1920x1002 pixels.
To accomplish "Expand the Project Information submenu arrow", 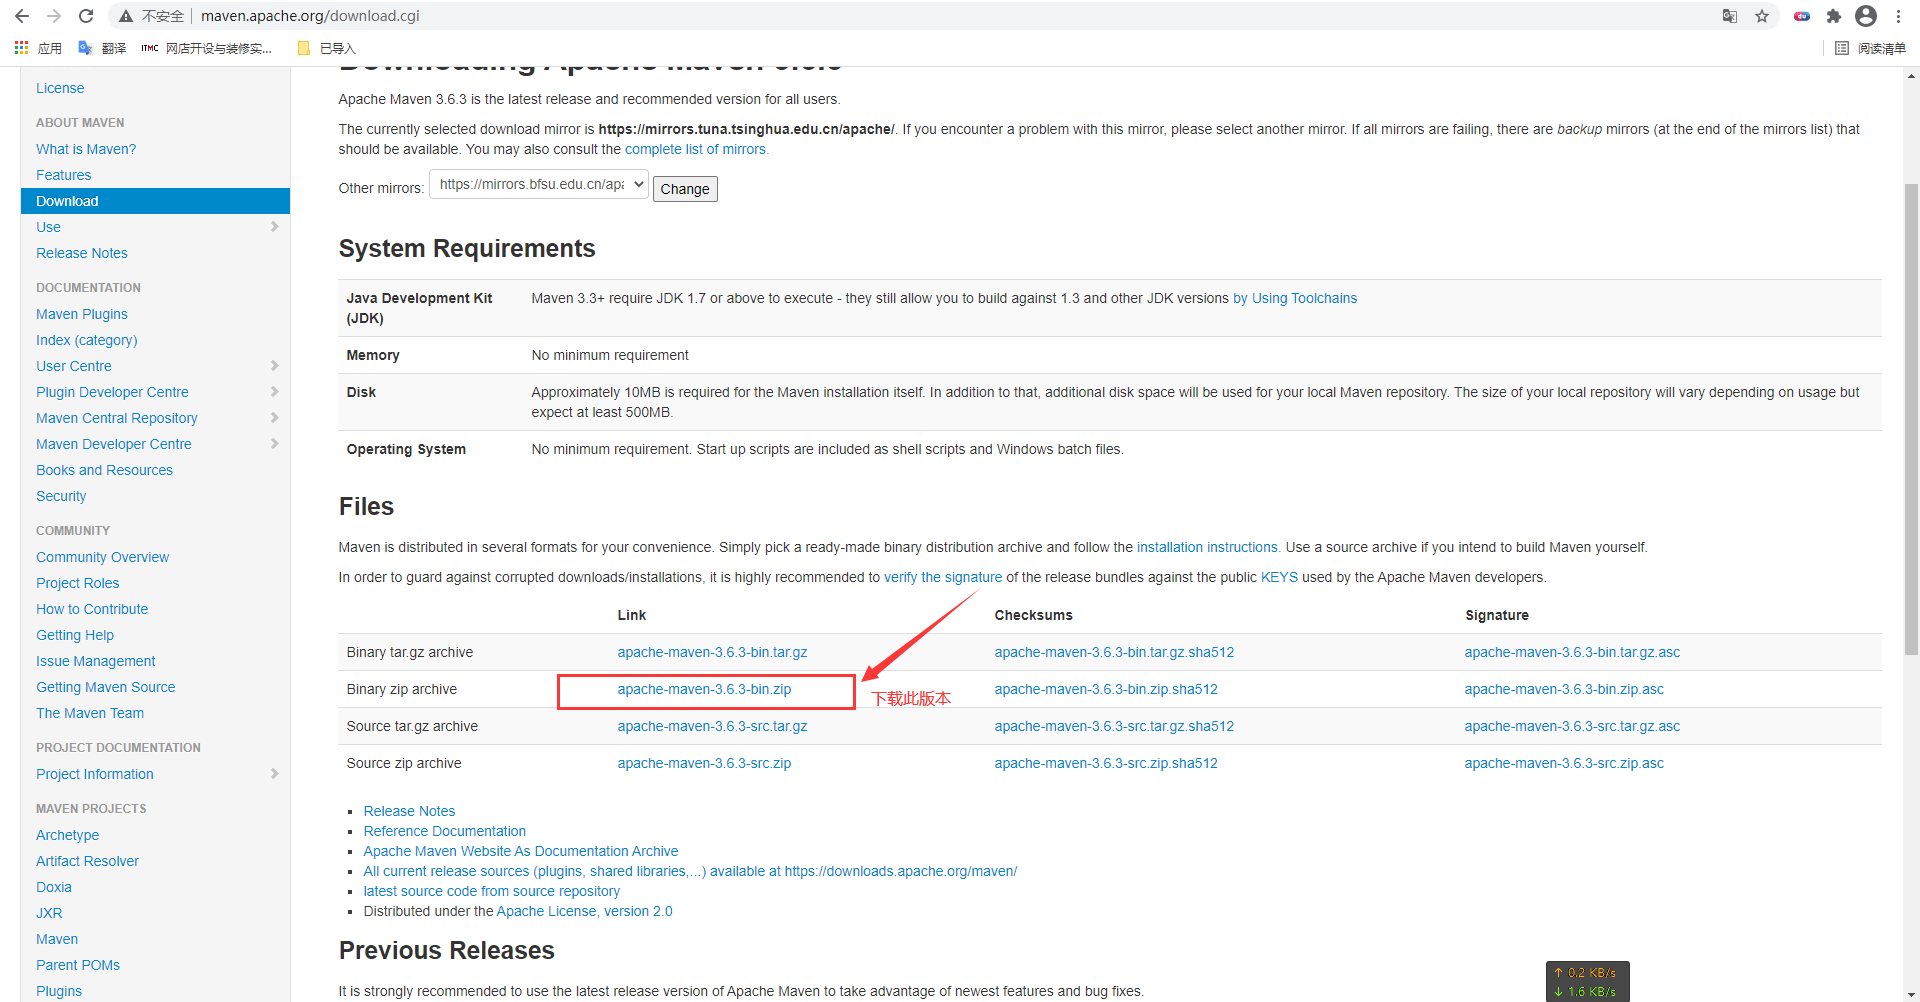I will coord(274,774).
